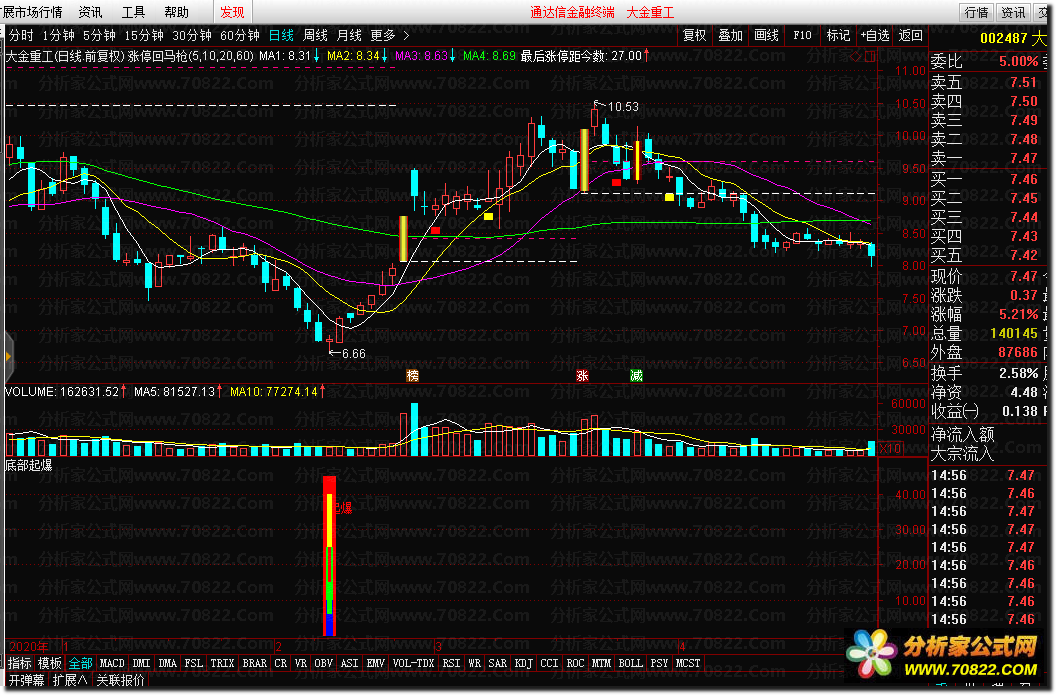Viewport: 1057px width, 695px height.
Task: Switch to 分时 chart period
Action: (x=21, y=35)
